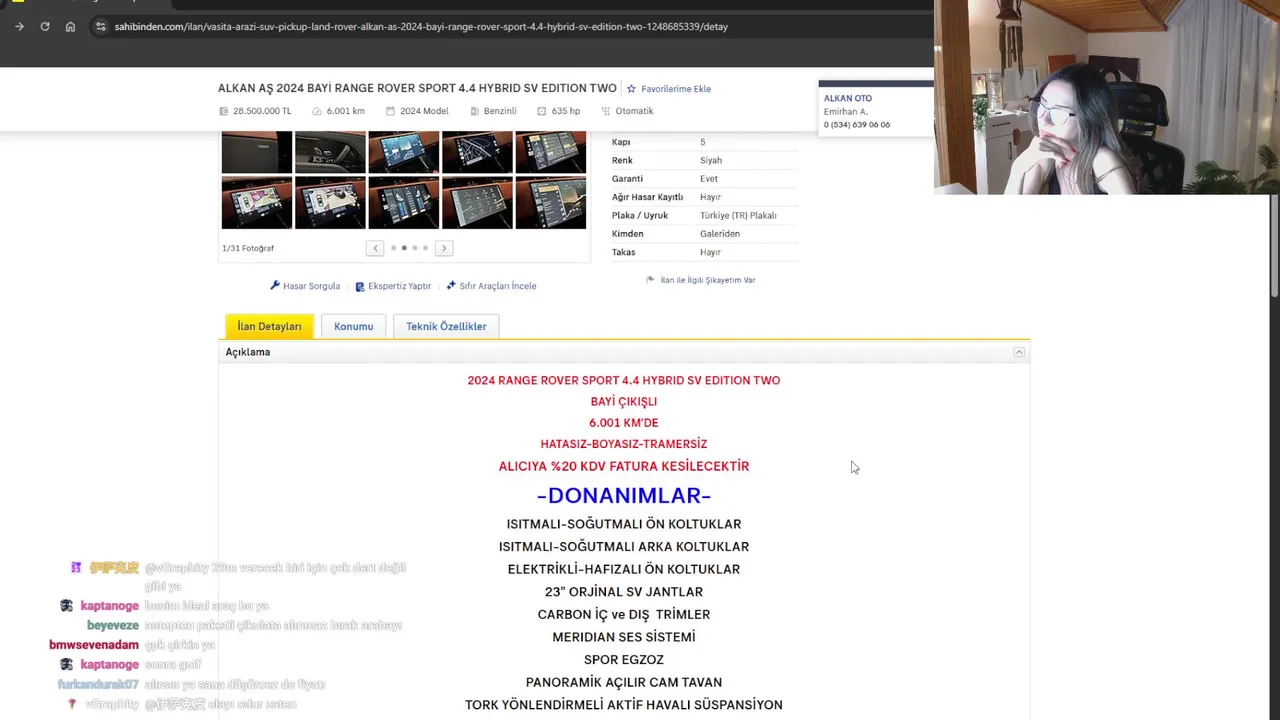This screenshot has height=720, width=1280.
Task: Click the fuel icon beside Benzinli
Action: (475, 111)
